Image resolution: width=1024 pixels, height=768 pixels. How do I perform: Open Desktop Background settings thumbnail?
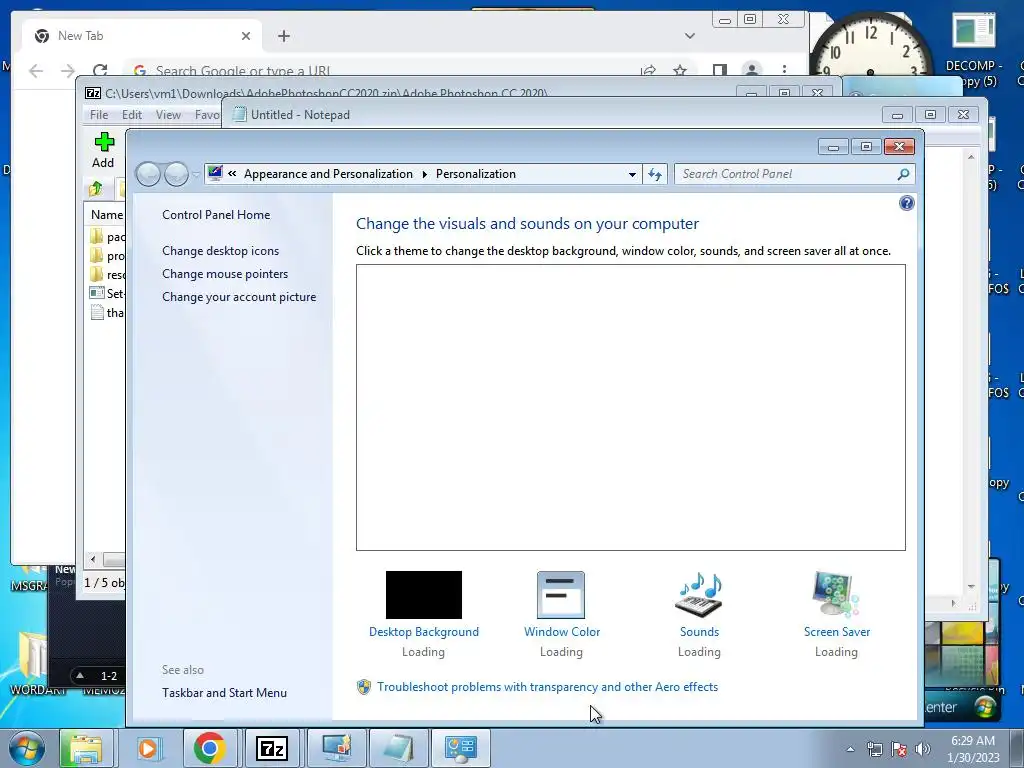pyautogui.click(x=423, y=595)
